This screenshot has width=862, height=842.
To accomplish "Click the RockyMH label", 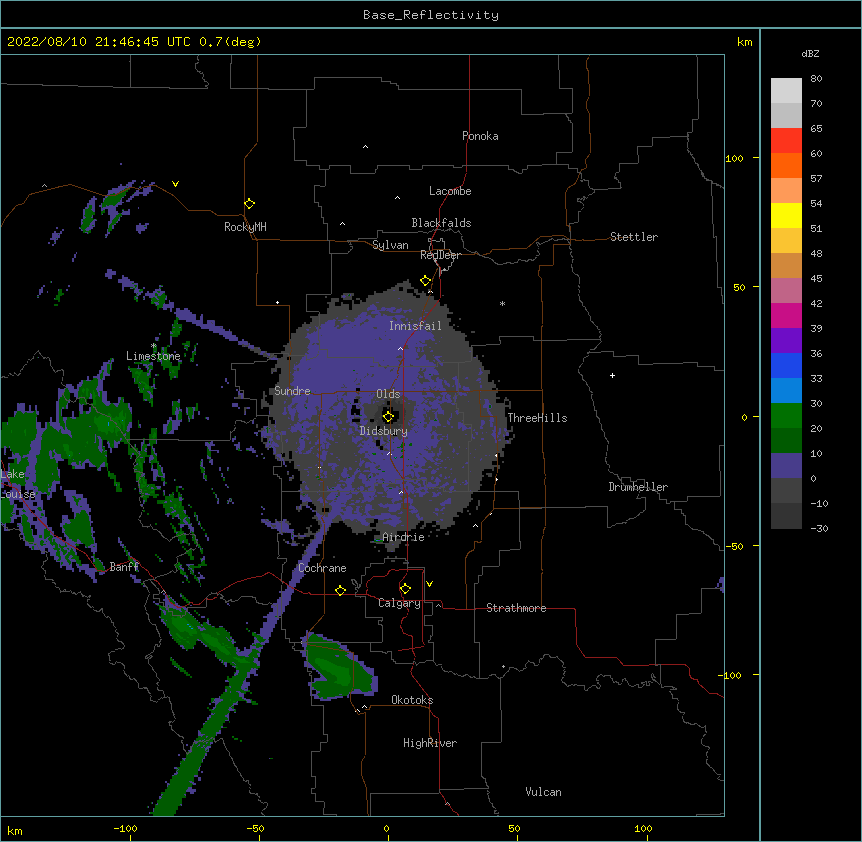I will pos(245,227).
